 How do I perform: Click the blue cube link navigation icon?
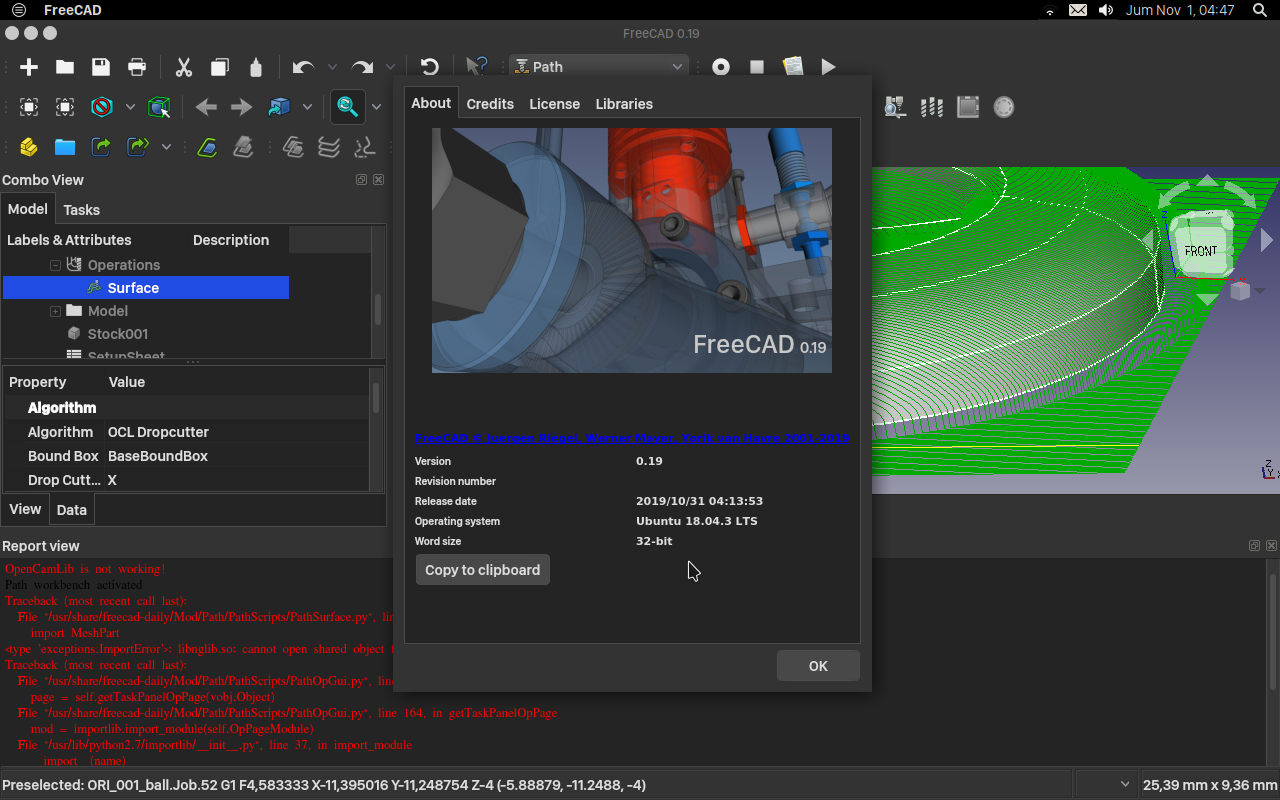(279, 107)
